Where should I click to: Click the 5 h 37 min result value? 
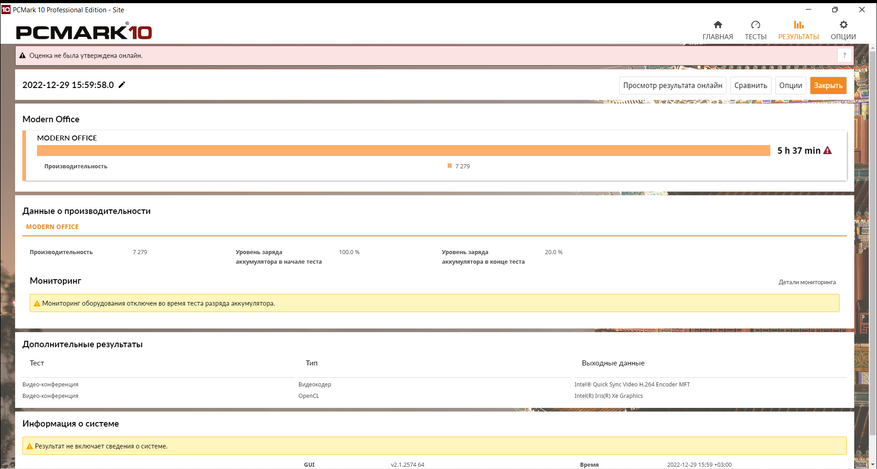(x=799, y=150)
